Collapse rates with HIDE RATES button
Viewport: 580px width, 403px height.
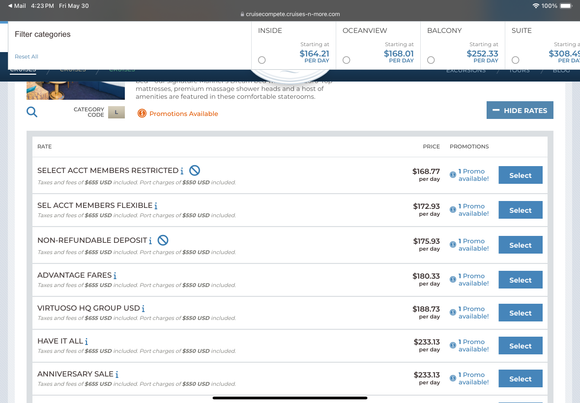pos(520,110)
